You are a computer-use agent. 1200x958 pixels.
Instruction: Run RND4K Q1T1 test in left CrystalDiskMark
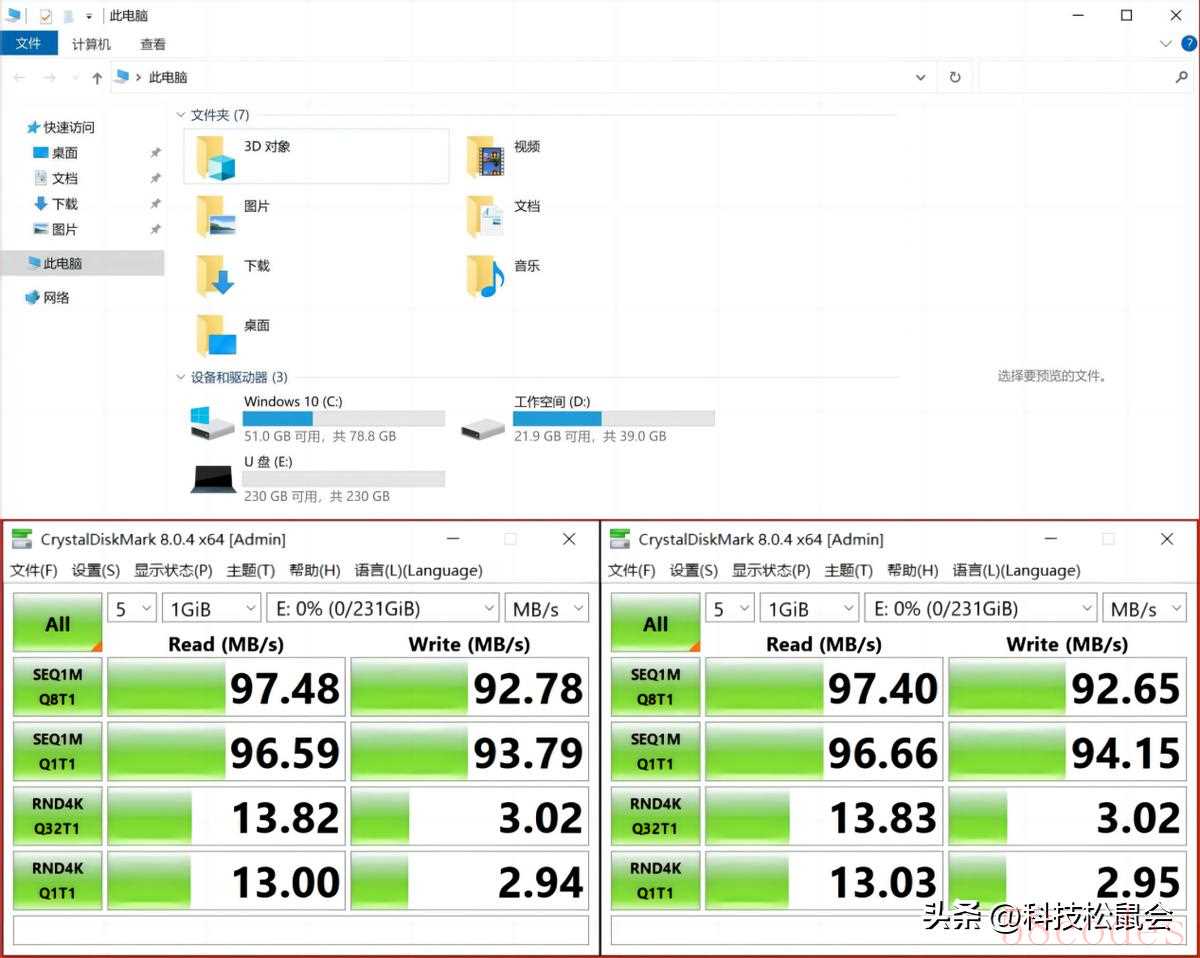[x=57, y=880]
